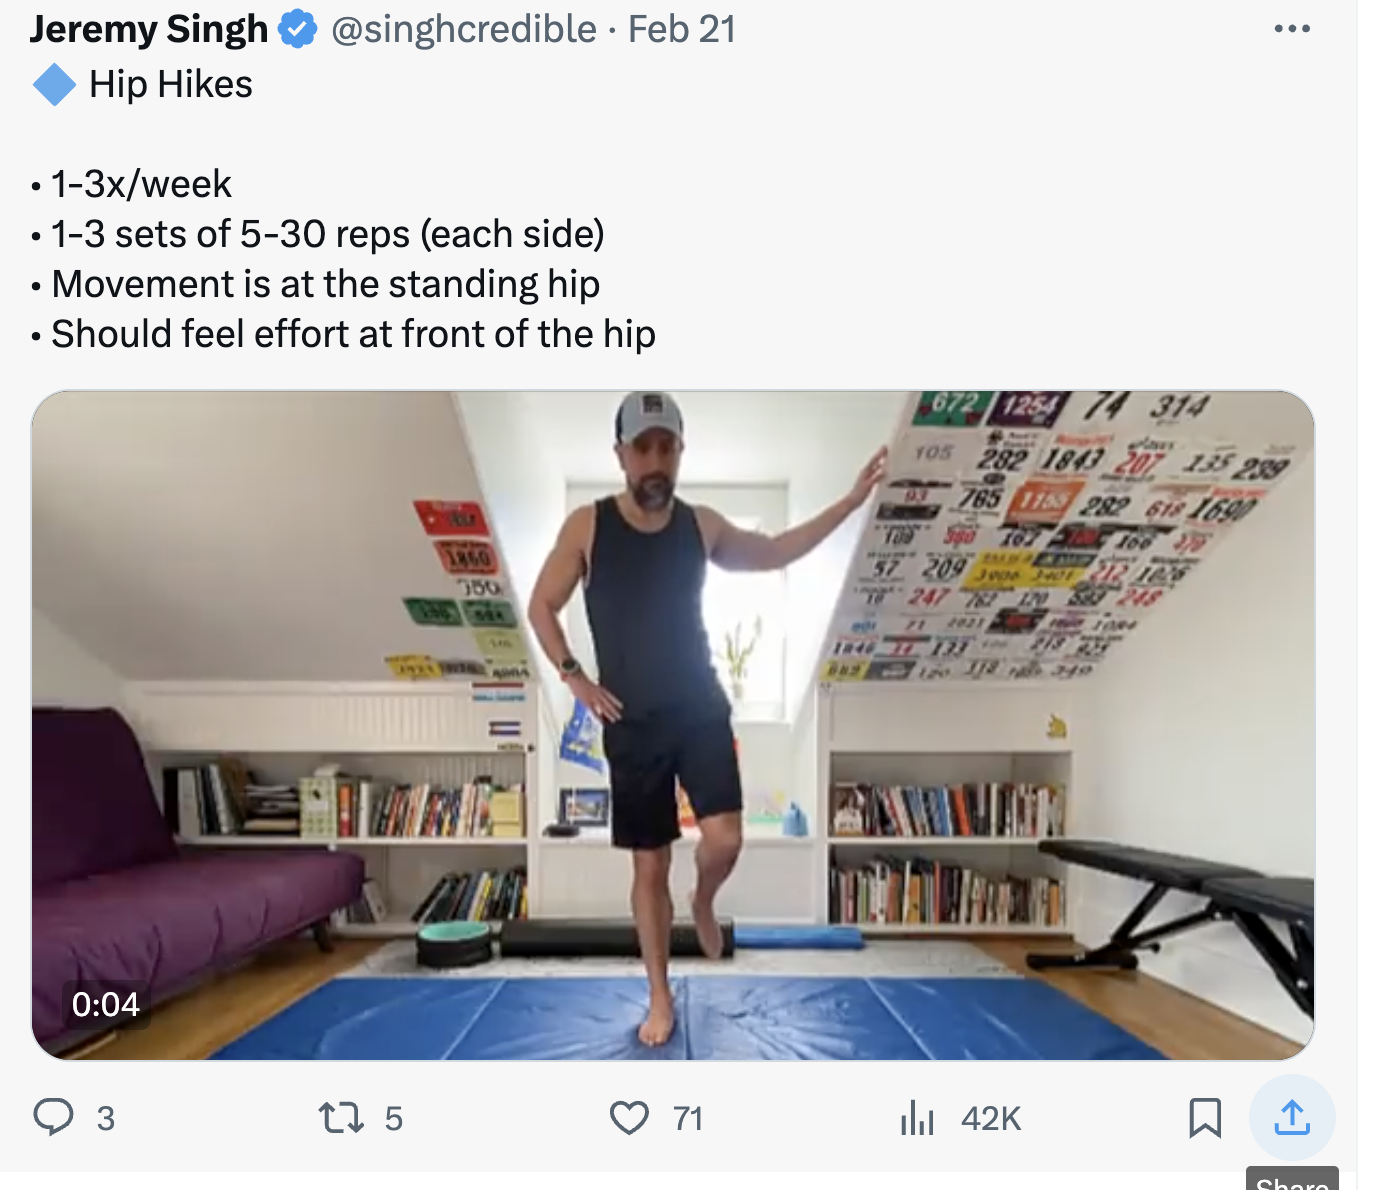Like the Hip Hikes tweet with the heart icon
This screenshot has height=1190, width=1374.
(x=629, y=1117)
